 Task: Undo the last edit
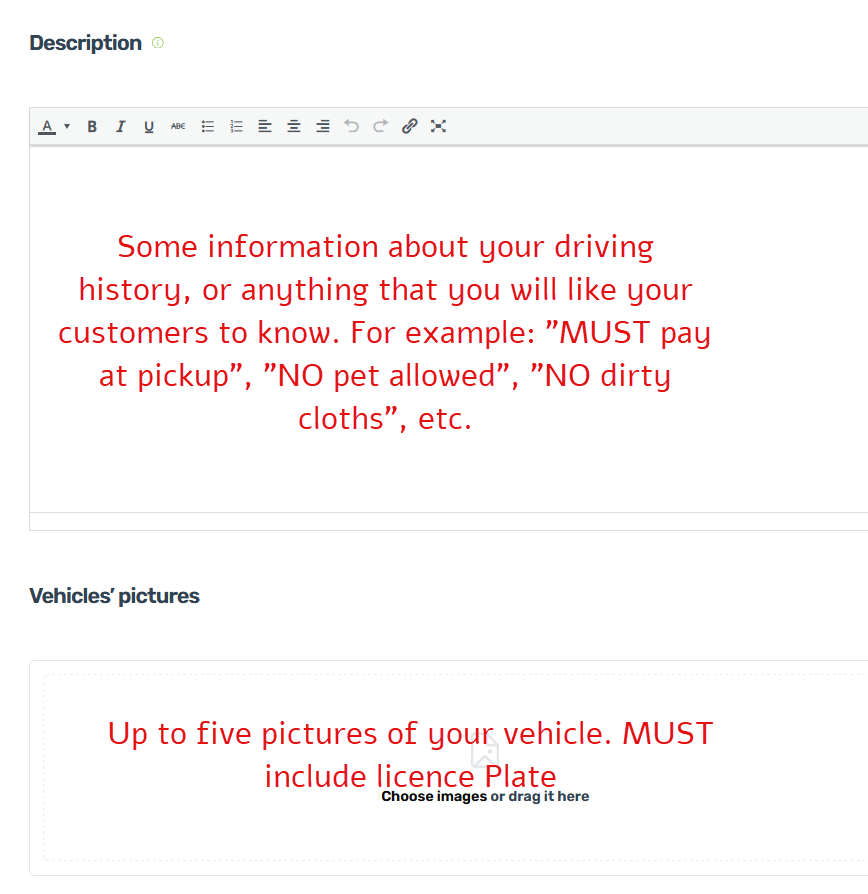coord(351,126)
